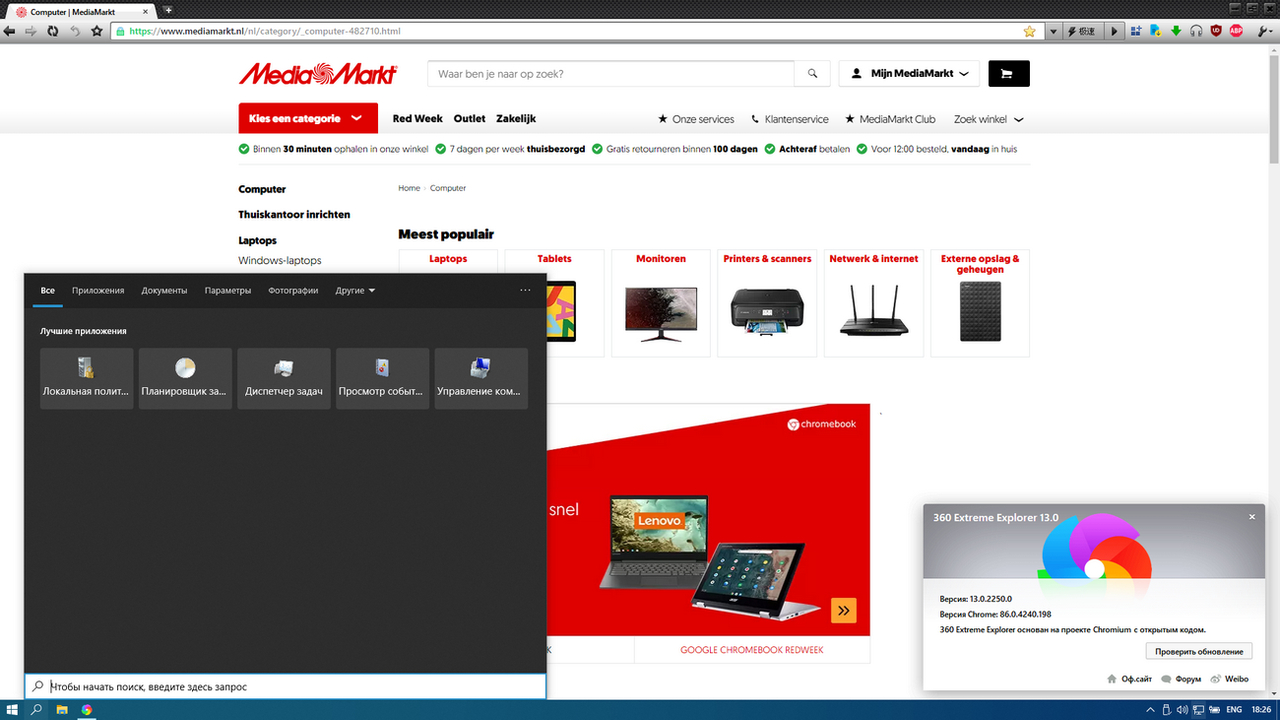Open the Monitoren category thumbnail
The height and width of the screenshot is (720, 1280).
pyautogui.click(x=661, y=303)
